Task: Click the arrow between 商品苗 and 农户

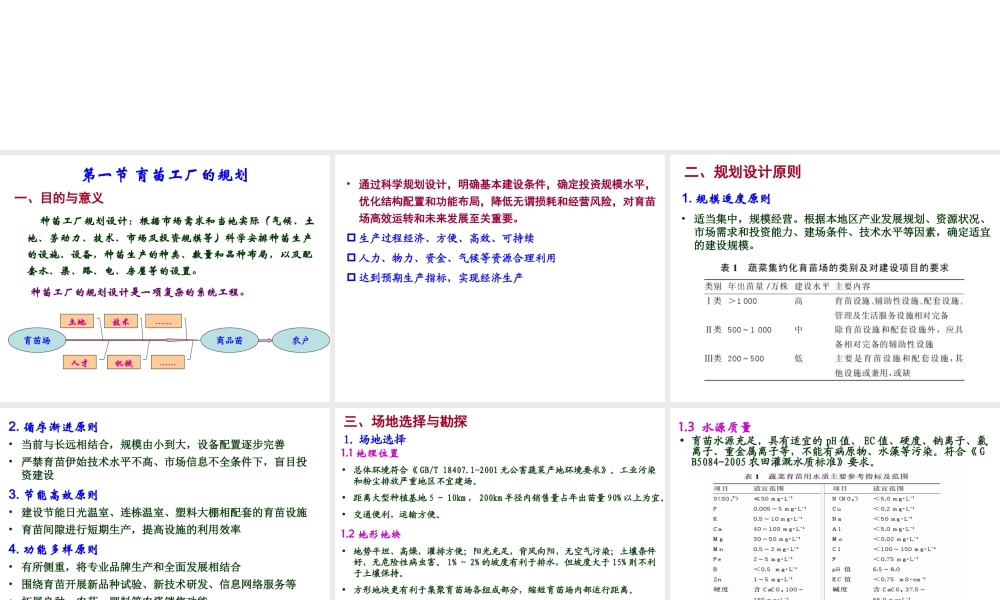Action: click(264, 341)
